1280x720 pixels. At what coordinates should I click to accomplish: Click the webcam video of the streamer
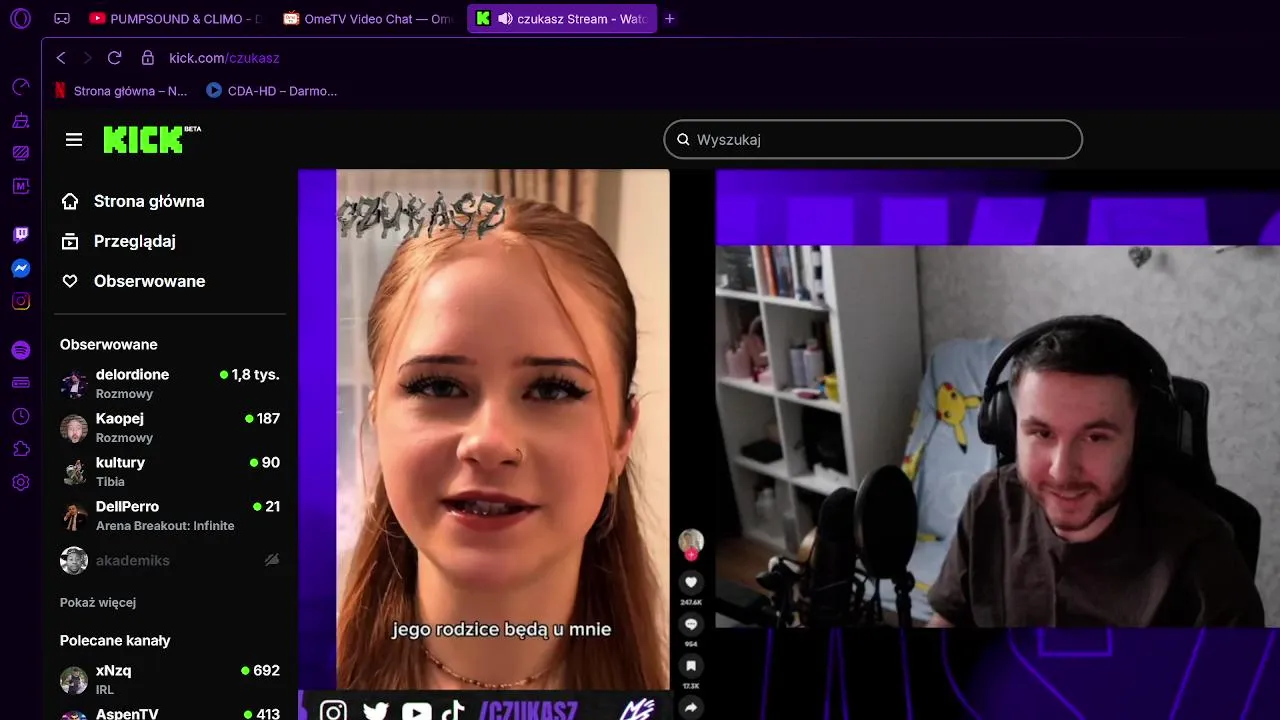coord(997,436)
